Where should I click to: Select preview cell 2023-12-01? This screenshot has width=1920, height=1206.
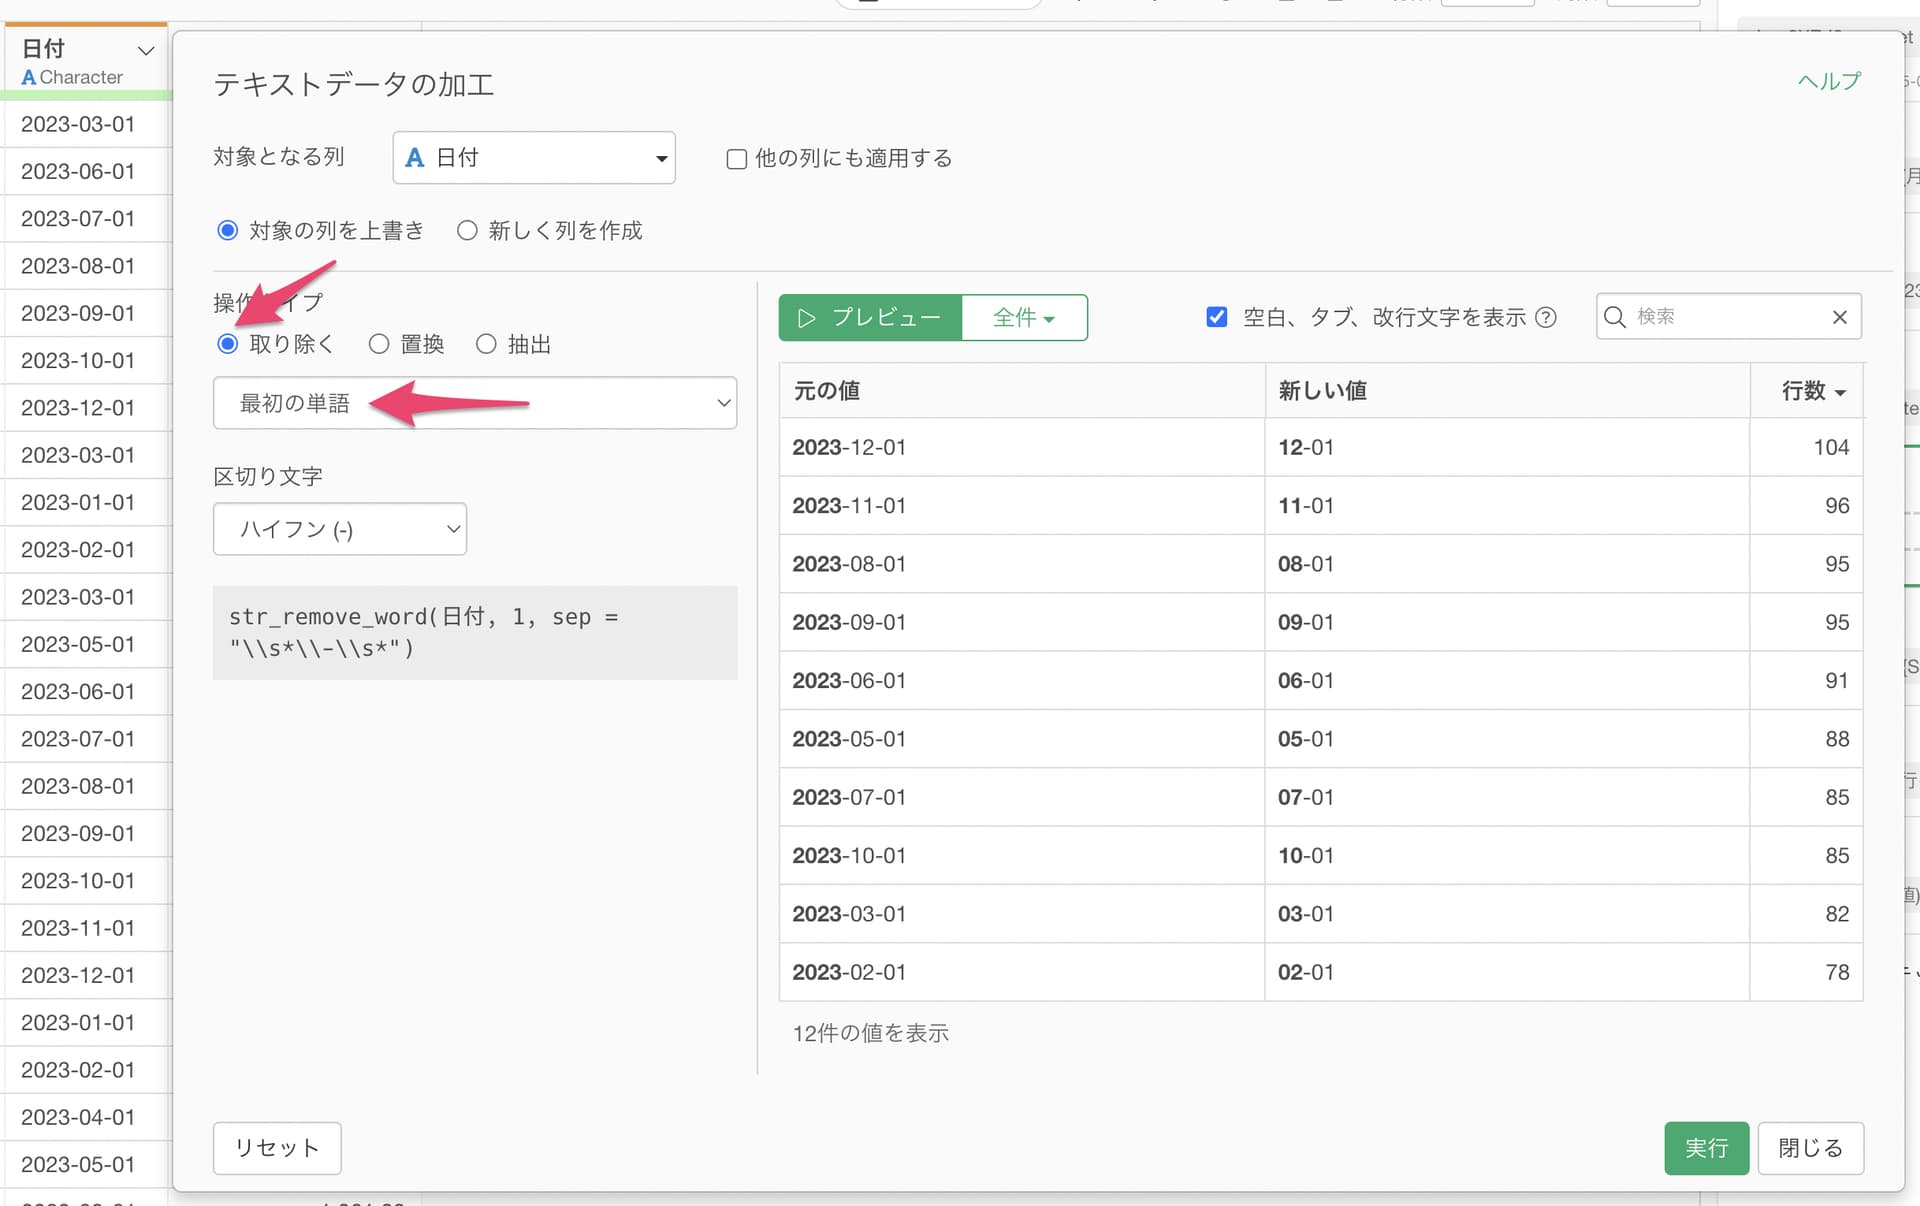pyautogui.click(x=1022, y=447)
